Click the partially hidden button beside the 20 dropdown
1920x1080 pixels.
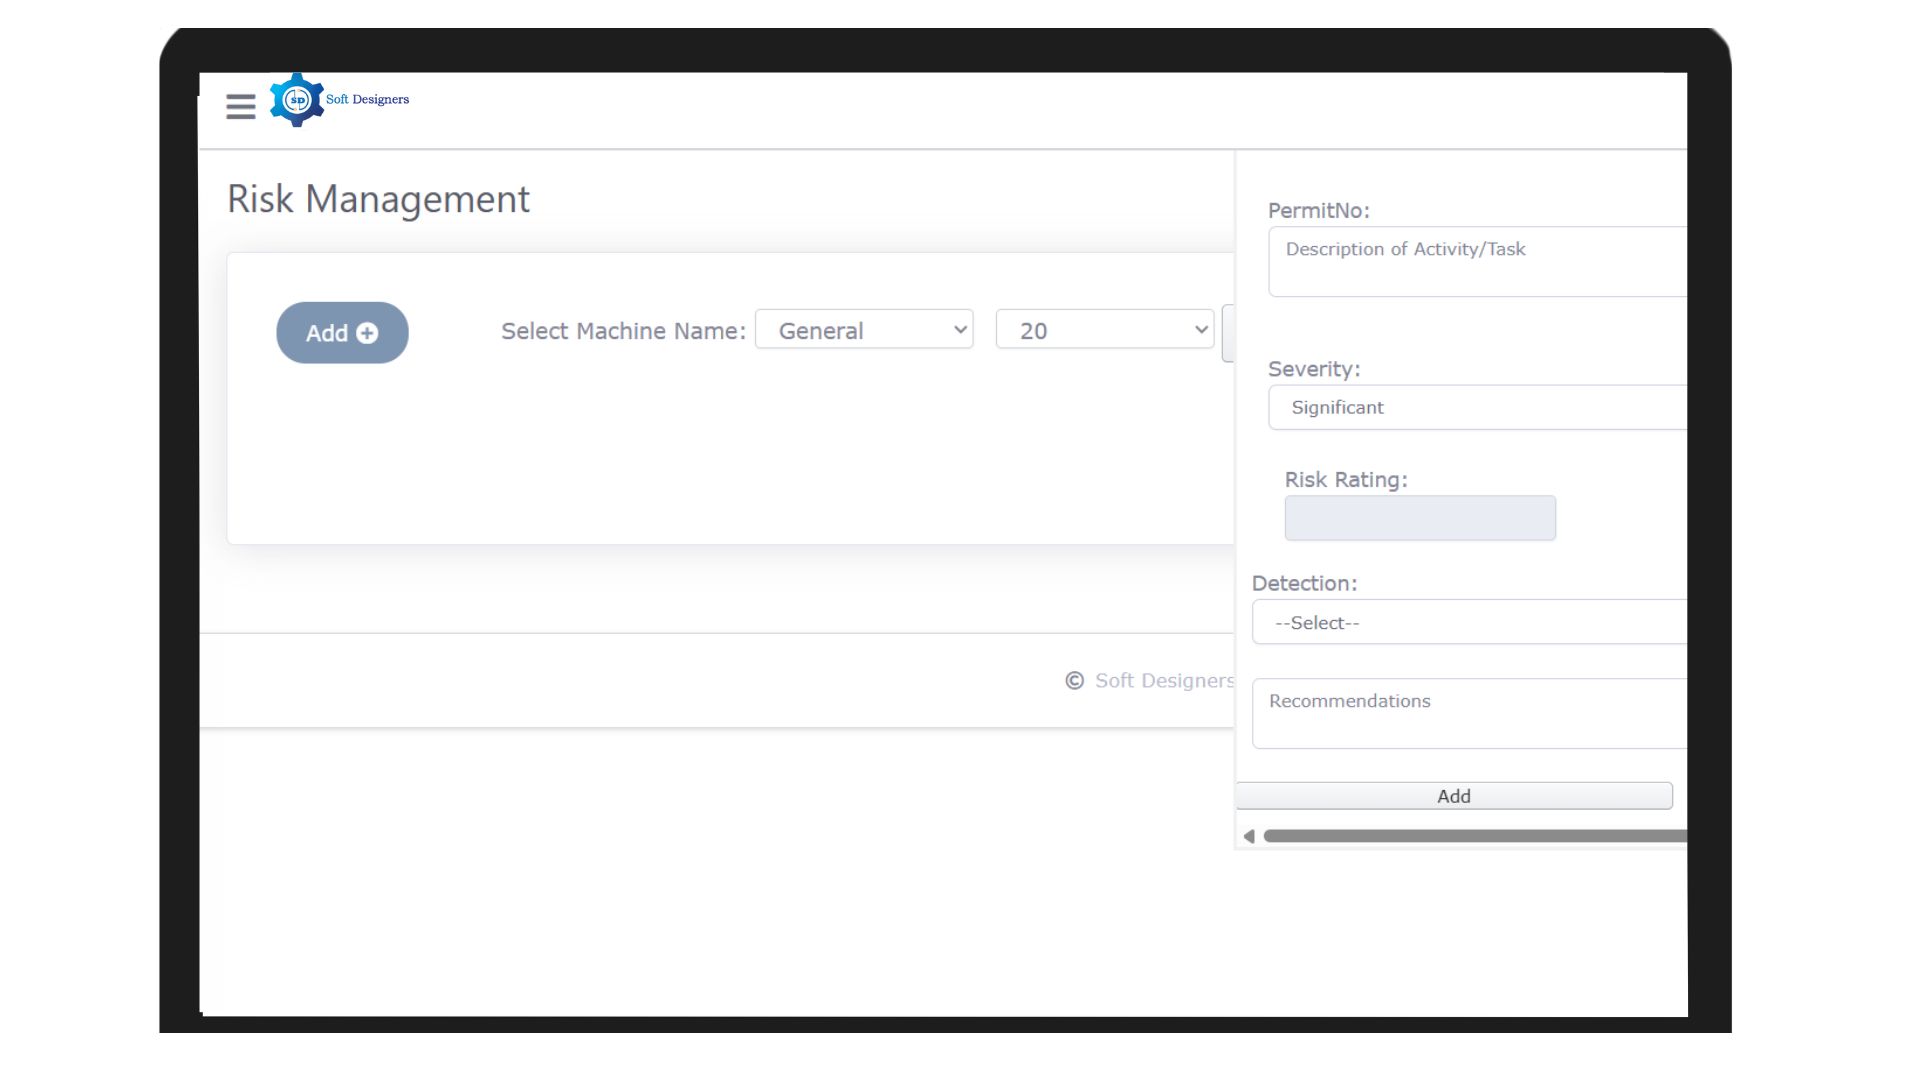pyautogui.click(x=1228, y=333)
